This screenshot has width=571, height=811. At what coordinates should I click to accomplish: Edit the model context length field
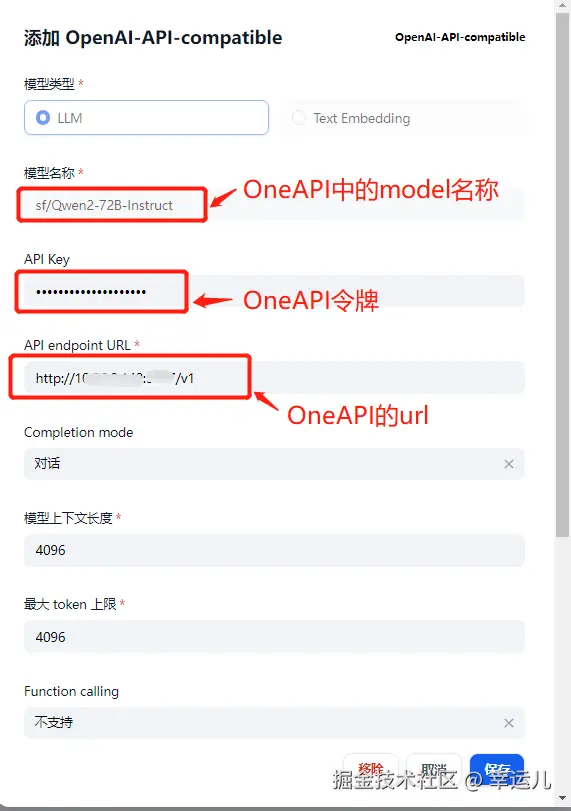pos(274,550)
